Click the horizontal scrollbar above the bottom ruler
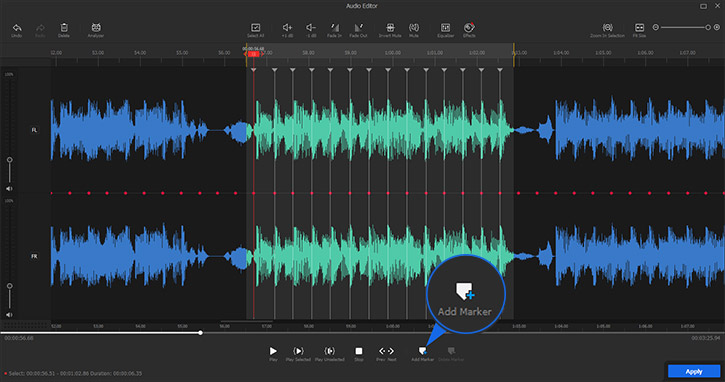 [247, 321]
